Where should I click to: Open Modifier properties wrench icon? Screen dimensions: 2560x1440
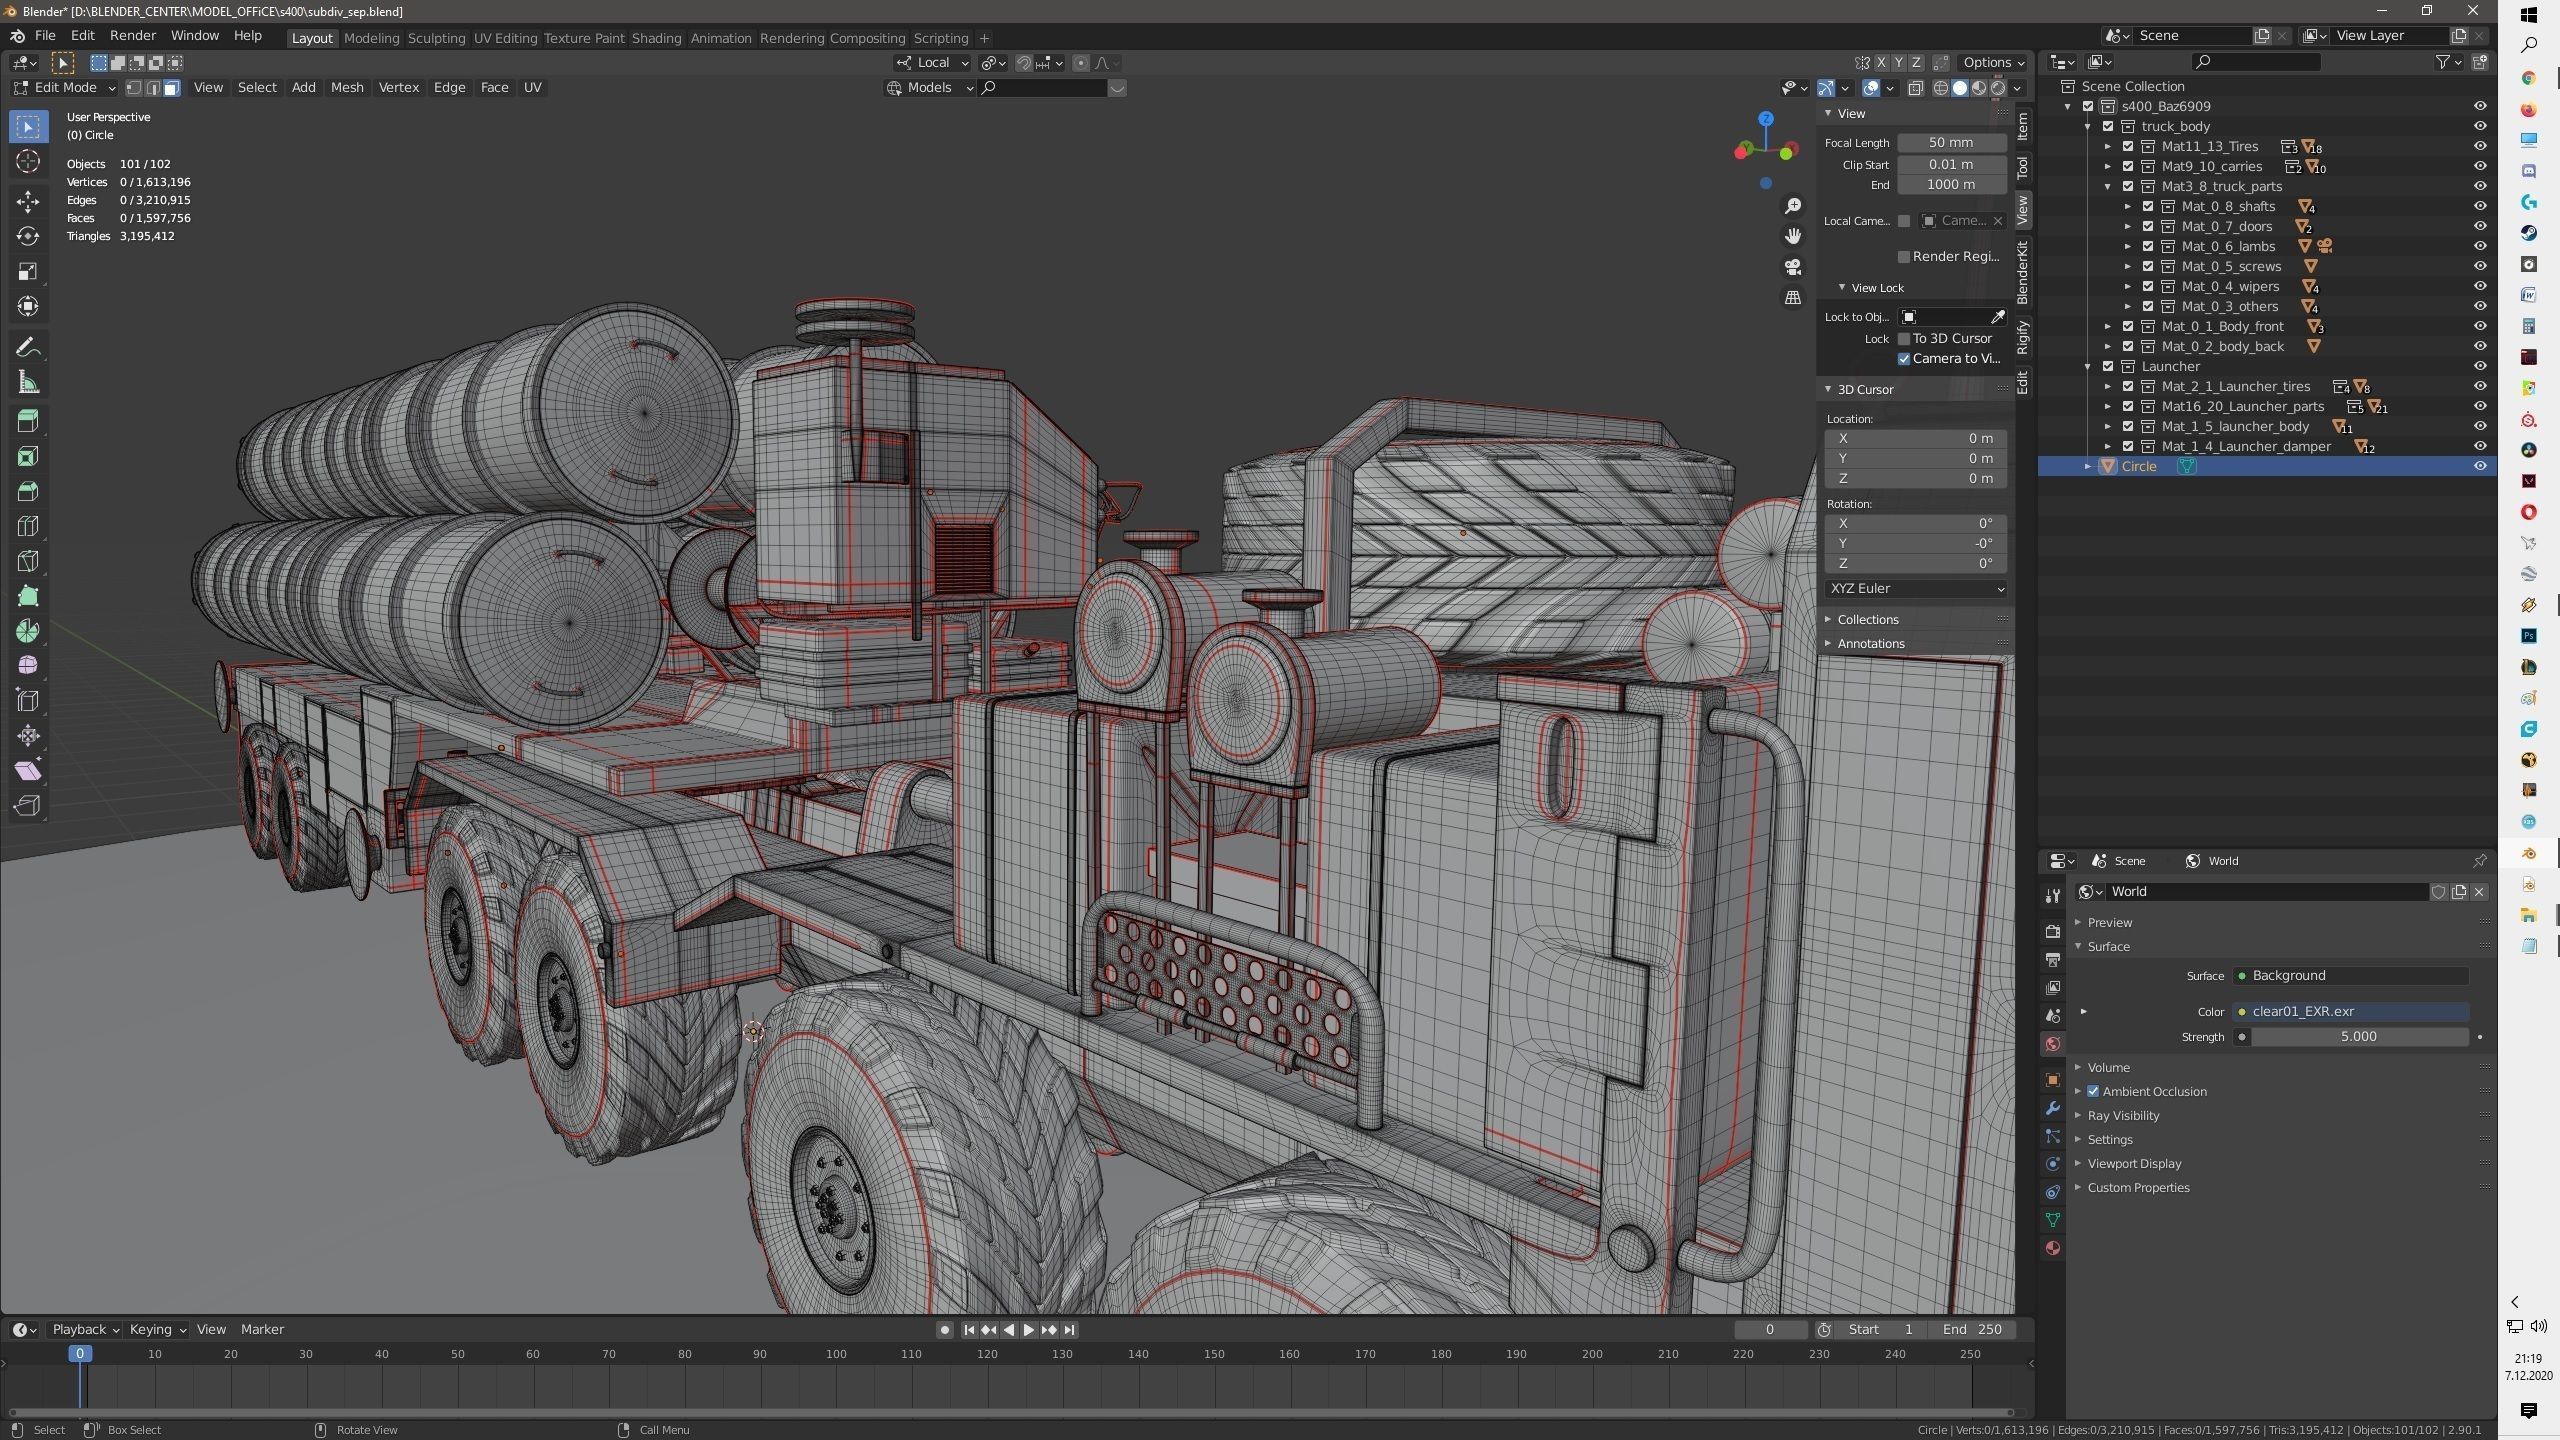(x=2052, y=1108)
